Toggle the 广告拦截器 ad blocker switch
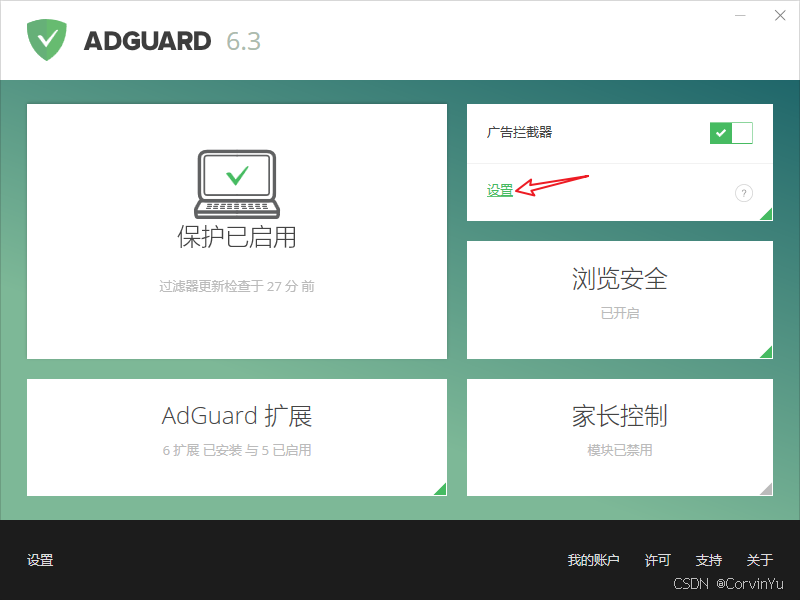 coord(731,133)
